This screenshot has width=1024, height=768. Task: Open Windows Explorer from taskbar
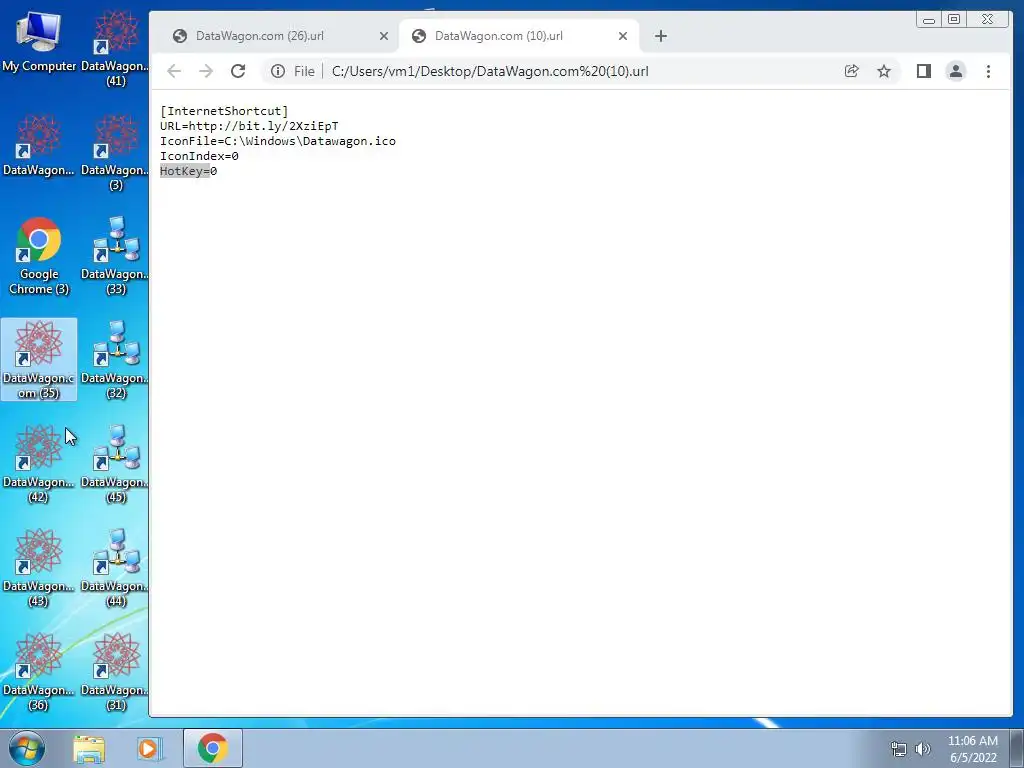89,748
